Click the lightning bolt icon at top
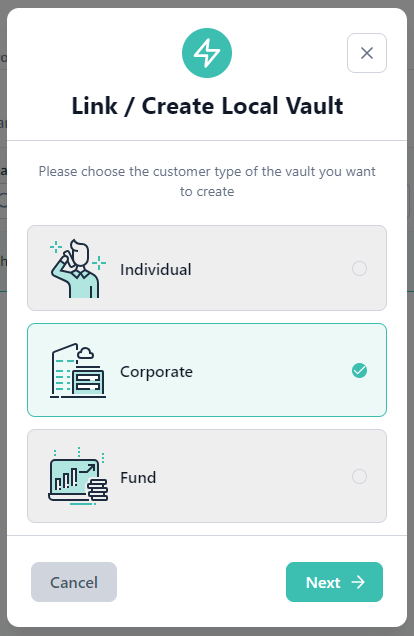Image resolution: width=414 pixels, height=636 pixels. point(207,53)
